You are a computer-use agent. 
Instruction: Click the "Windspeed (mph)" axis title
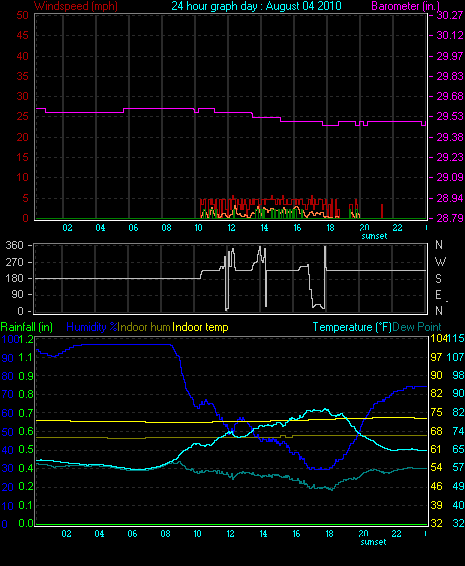coord(76,6)
